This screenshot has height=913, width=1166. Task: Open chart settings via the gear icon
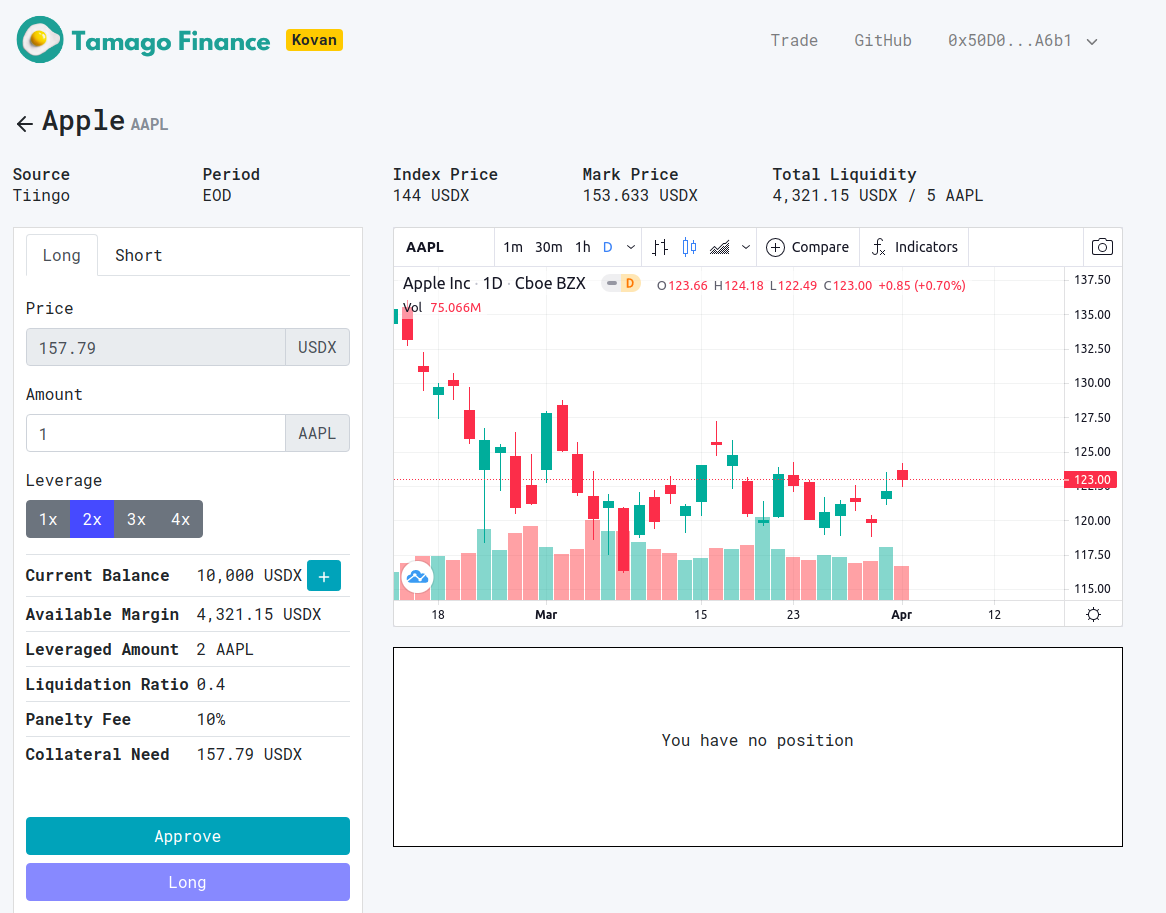pyautogui.click(x=1094, y=614)
